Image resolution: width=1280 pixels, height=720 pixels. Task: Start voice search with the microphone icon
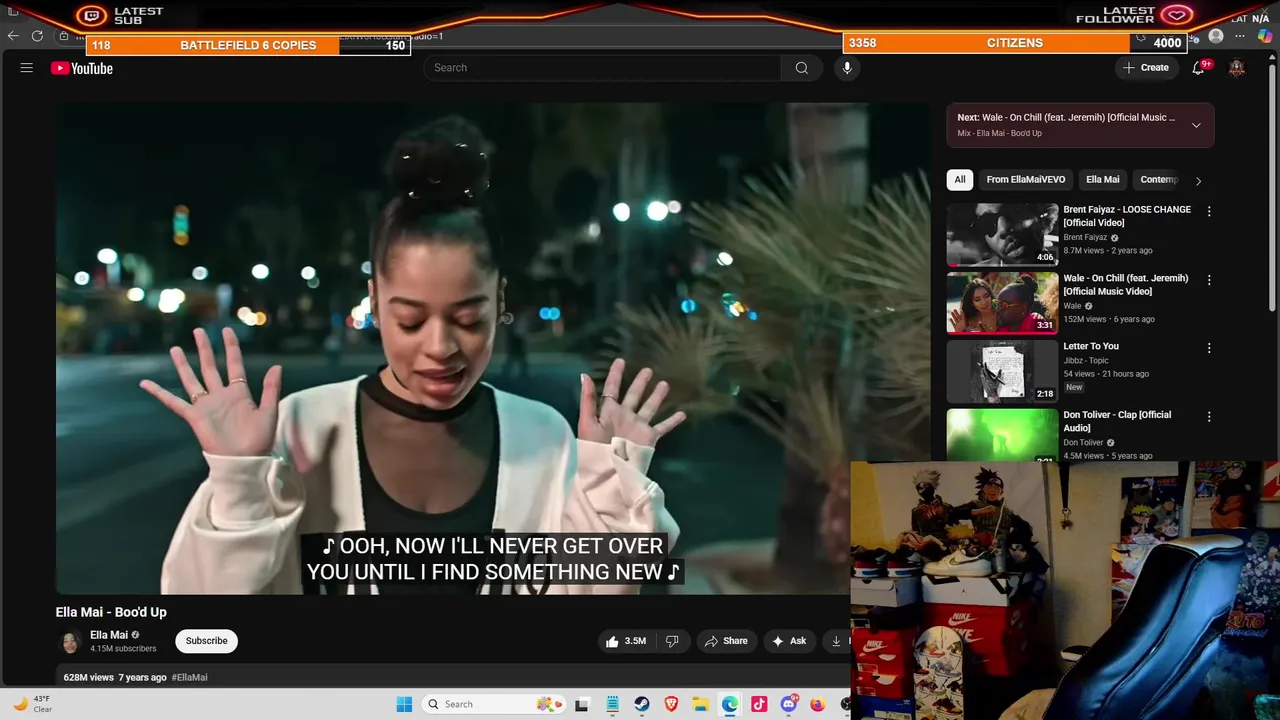[x=847, y=68]
